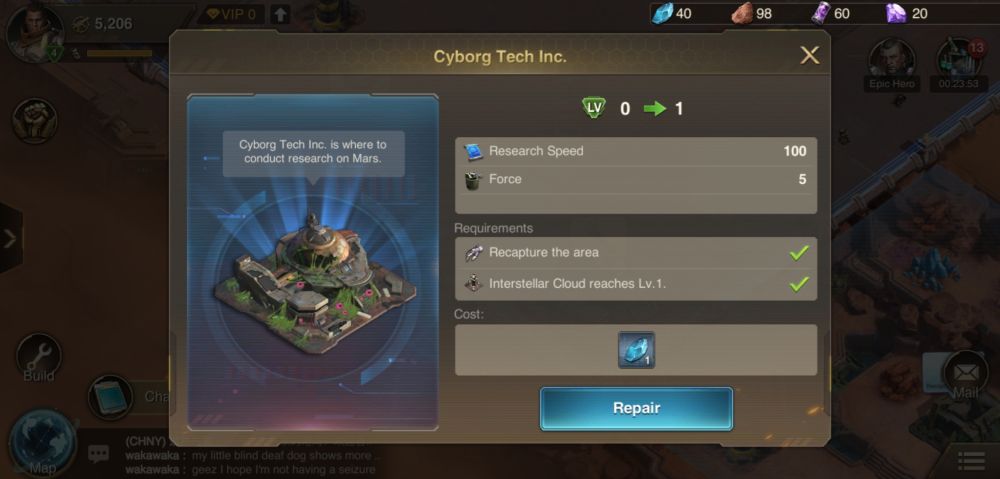
Task: Open the Mail envelope
Action: [x=965, y=374]
